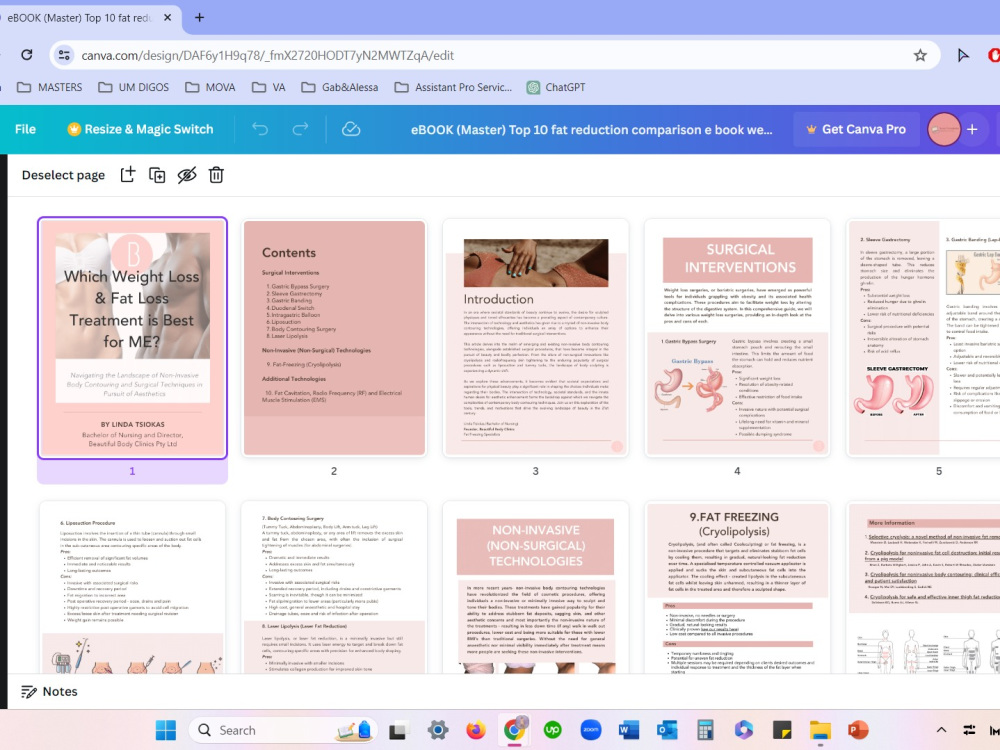
Task: Open Microsoft Word from the taskbar
Action: [629, 730]
